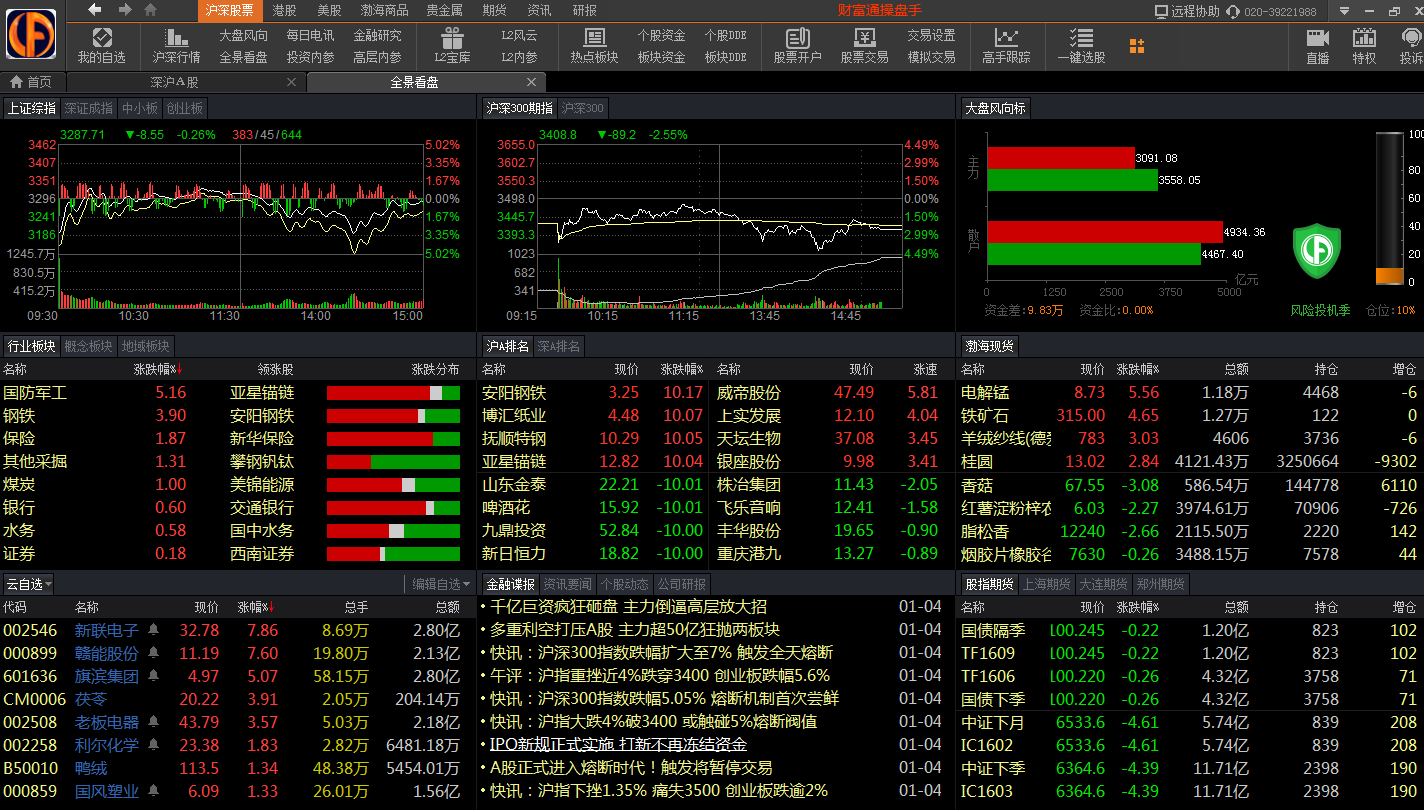
Task: Open 投诉 complaint icon
Action: click(x=1411, y=39)
